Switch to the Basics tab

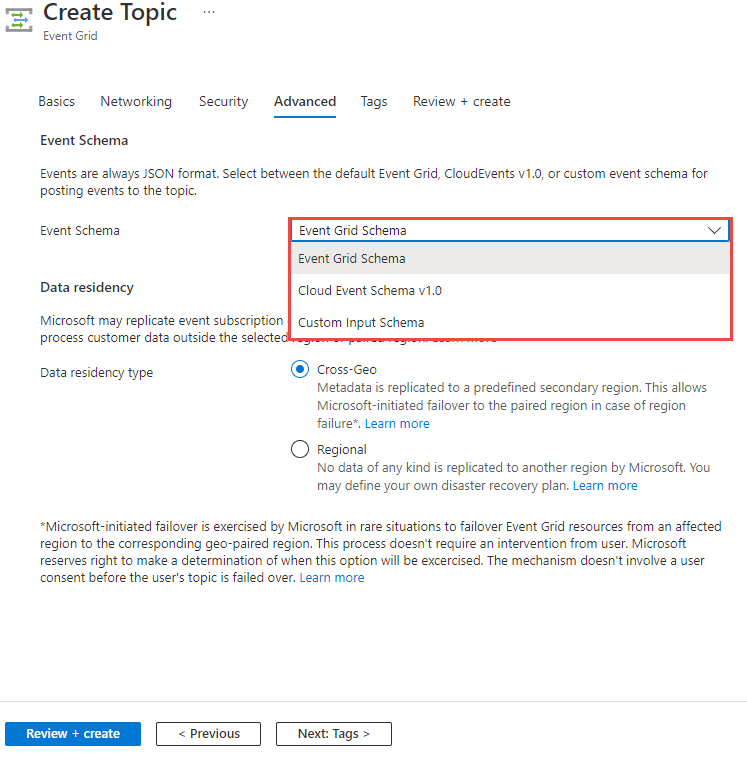pyautogui.click(x=56, y=101)
